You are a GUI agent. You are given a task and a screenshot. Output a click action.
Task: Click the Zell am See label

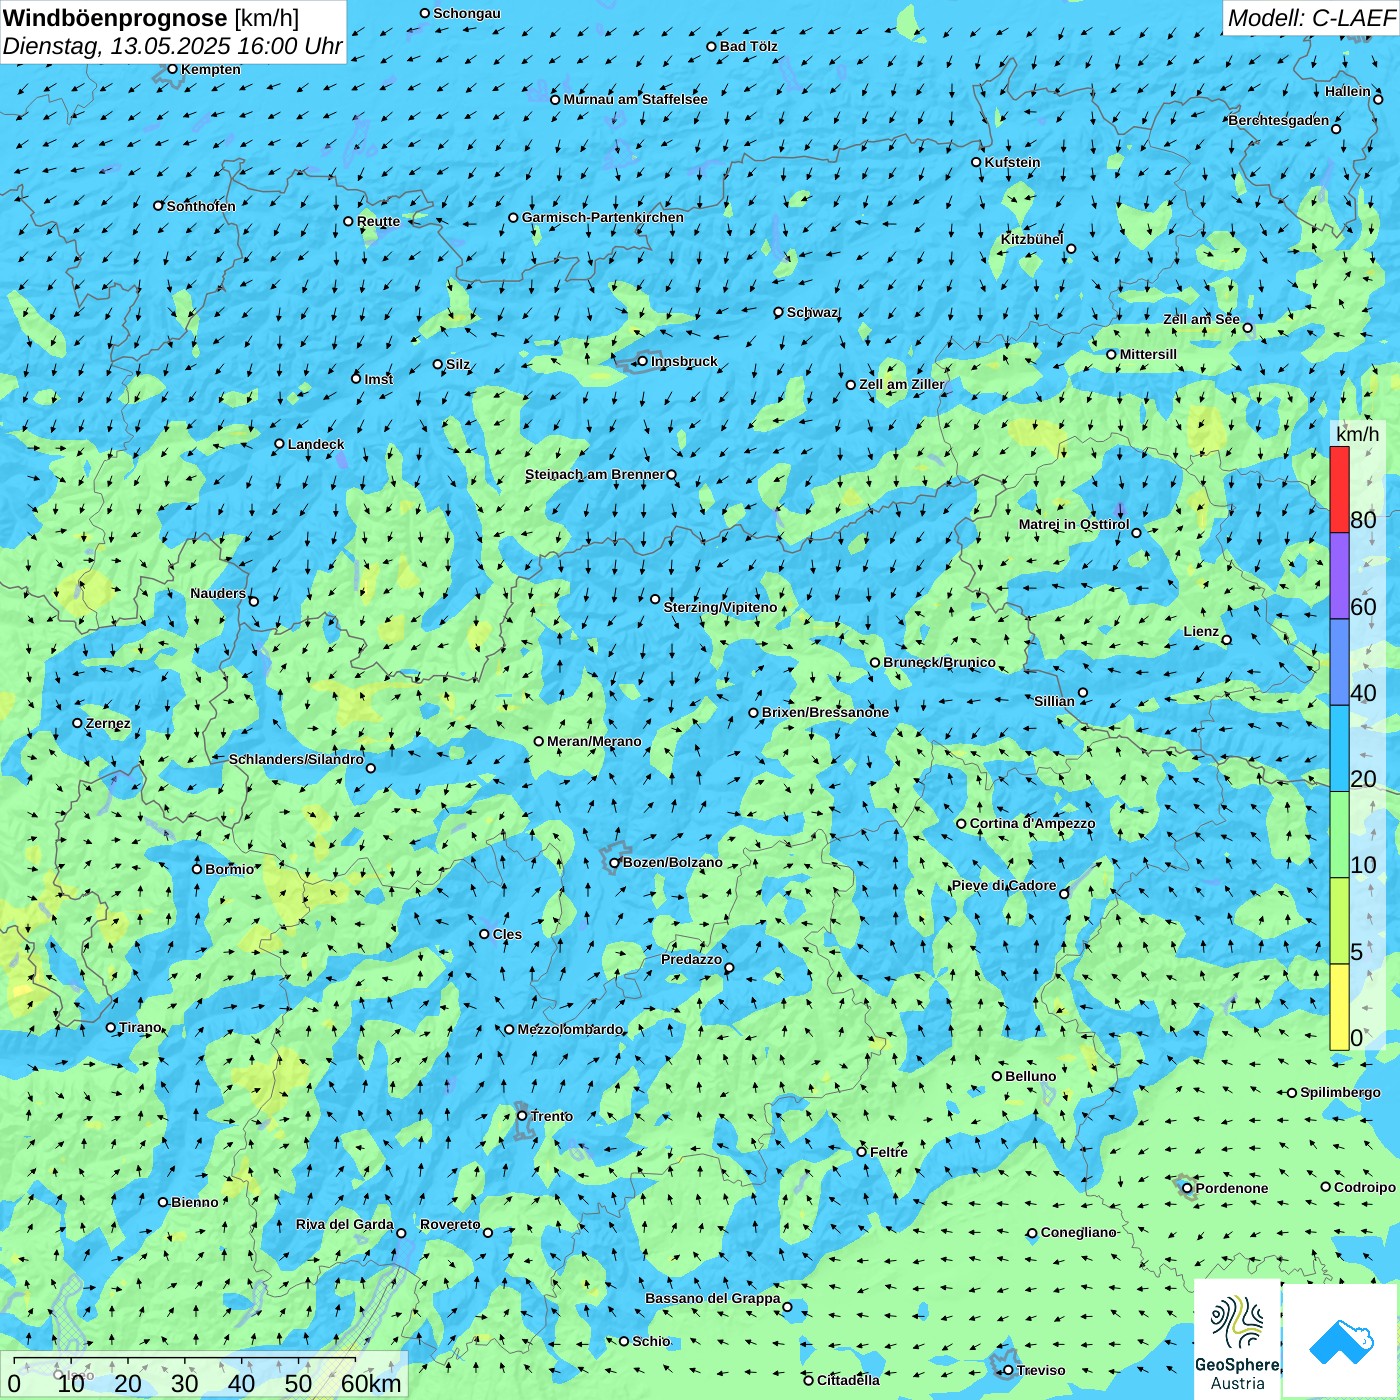coord(1201,319)
